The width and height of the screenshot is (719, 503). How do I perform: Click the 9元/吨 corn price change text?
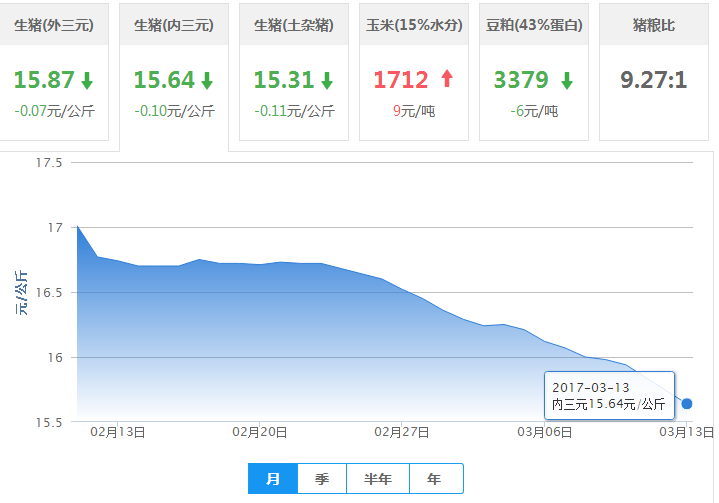pyautogui.click(x=414, y=111)
